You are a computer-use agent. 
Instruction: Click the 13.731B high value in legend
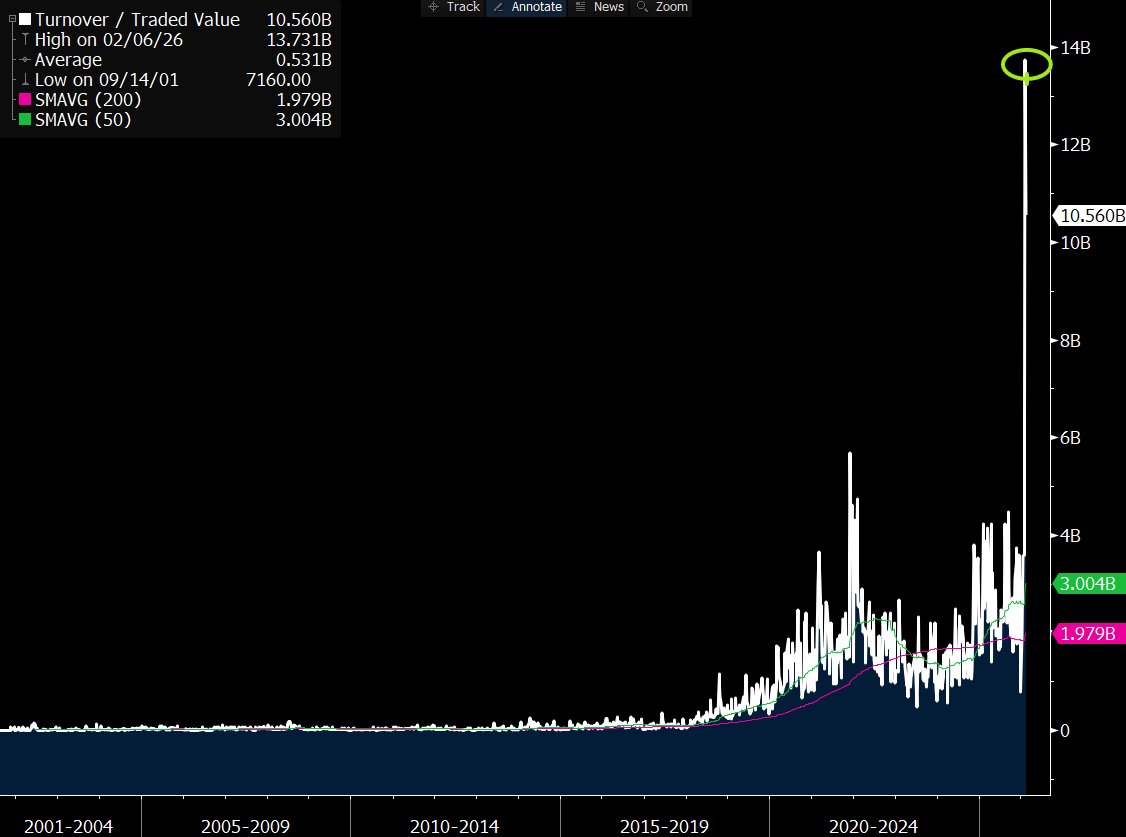click(x=299, y=39)
